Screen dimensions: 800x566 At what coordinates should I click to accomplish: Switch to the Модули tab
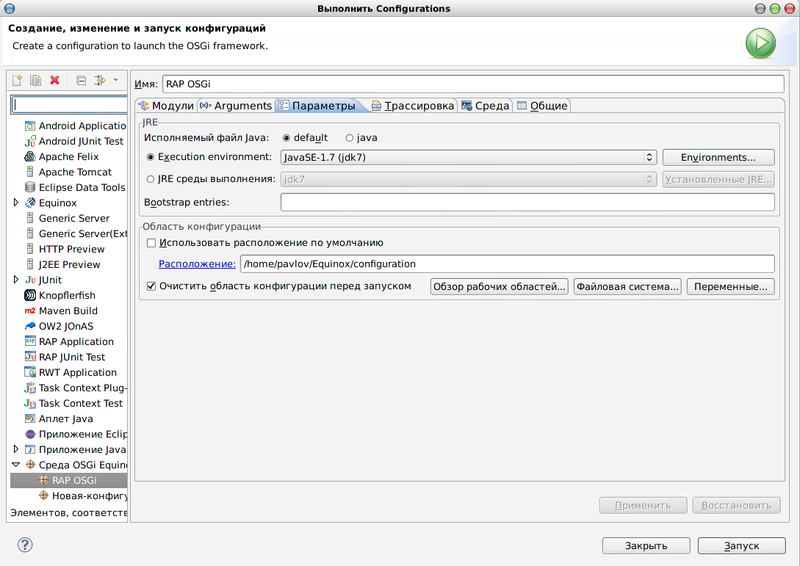coord(166,106)
